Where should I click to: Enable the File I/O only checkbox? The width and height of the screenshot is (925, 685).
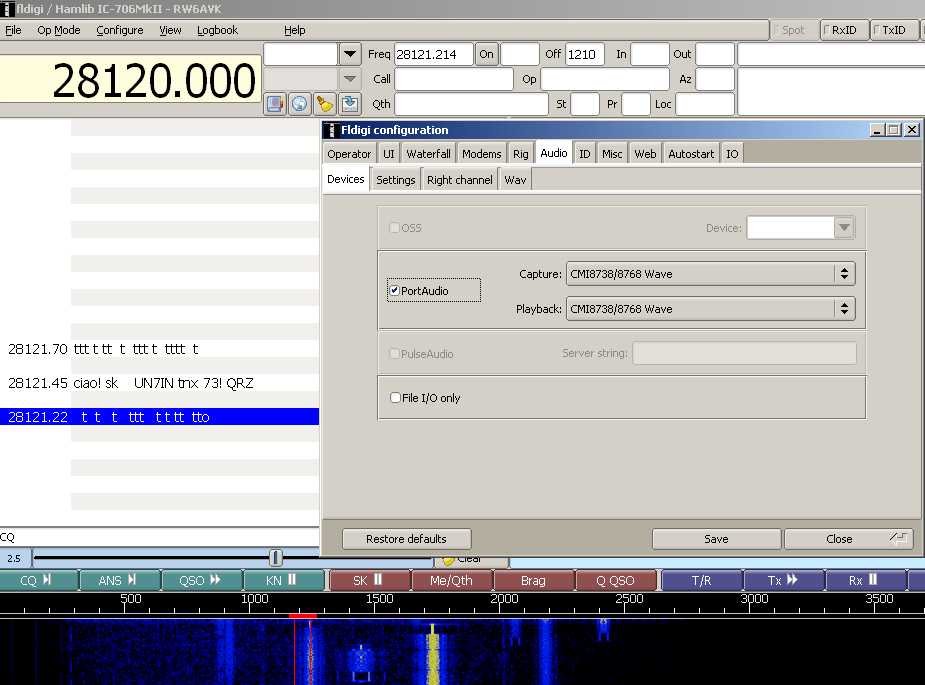(396, 398)
